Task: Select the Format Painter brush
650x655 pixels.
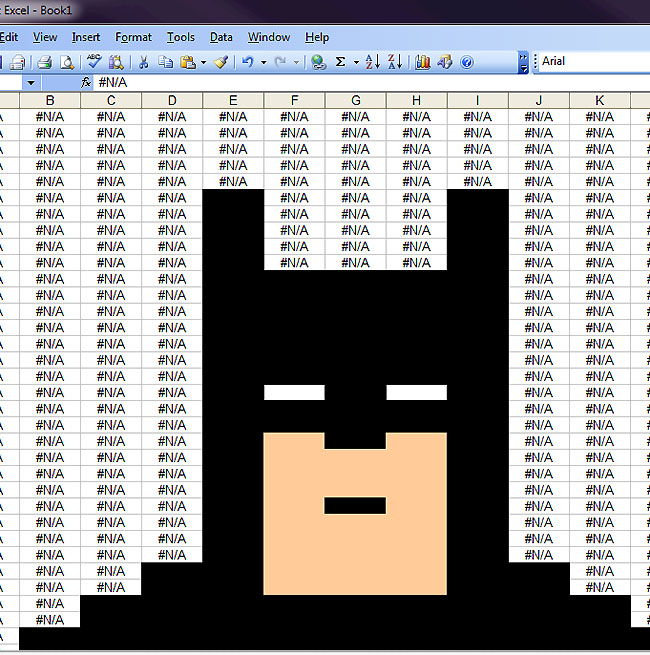Action: point(221,63)
